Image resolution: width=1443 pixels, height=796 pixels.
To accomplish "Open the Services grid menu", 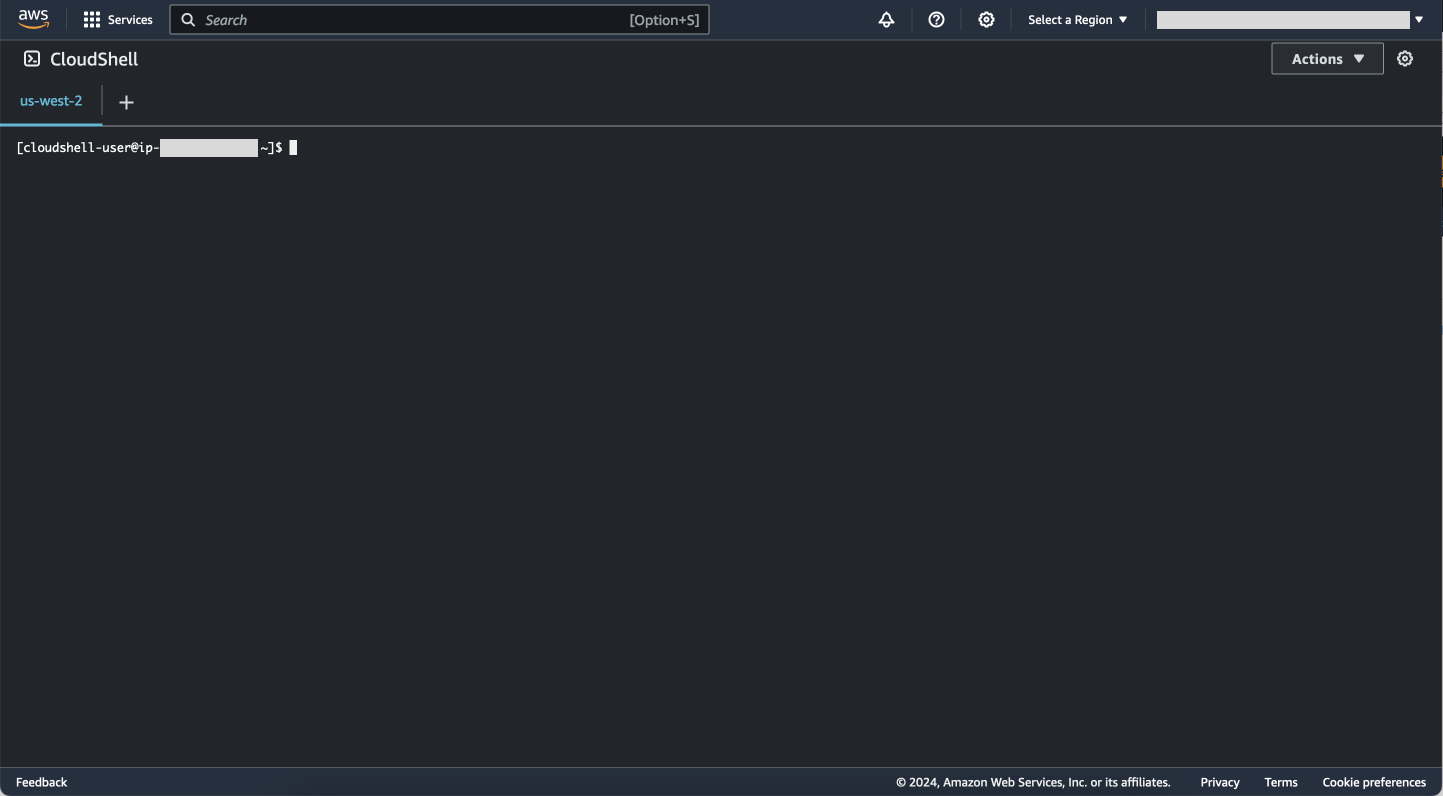I will [x=118, y=20].
